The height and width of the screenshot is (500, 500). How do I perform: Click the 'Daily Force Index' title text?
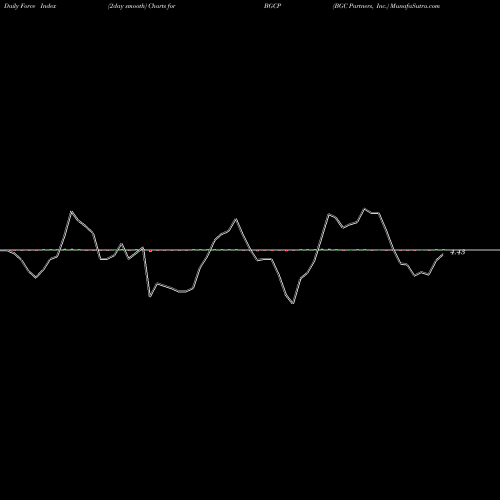pos(30,6)
